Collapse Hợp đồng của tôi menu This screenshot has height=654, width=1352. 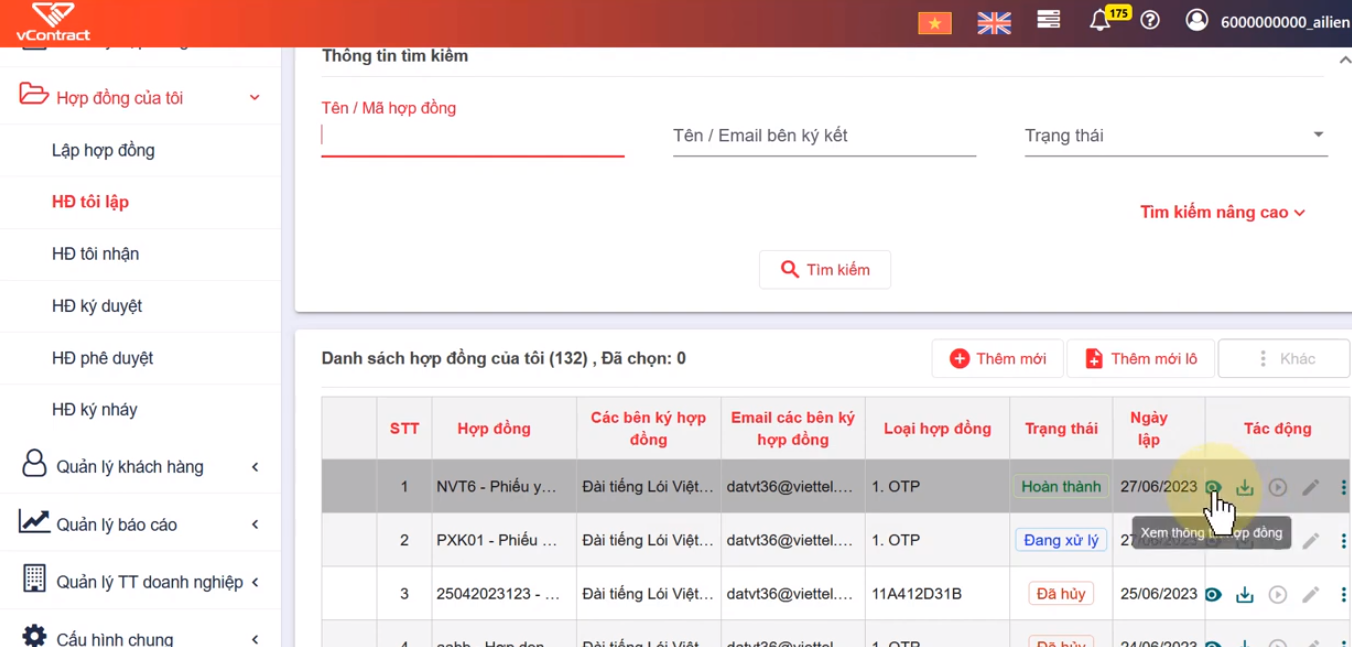click(140, 97)
